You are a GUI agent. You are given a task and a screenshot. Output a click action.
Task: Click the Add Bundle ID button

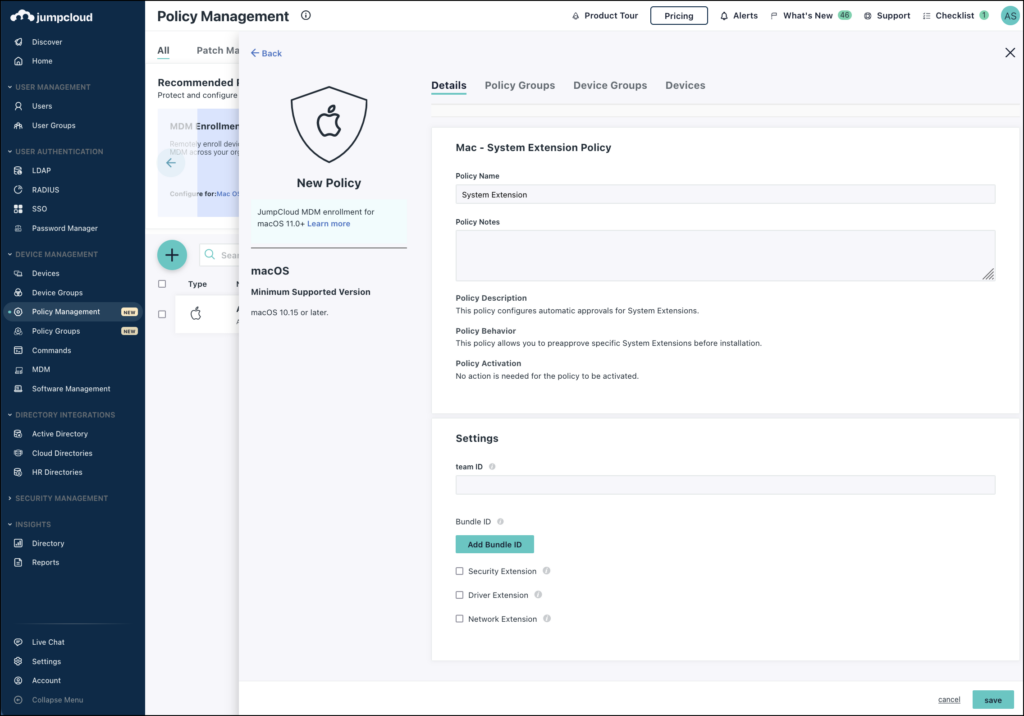[x=494, y=544]
